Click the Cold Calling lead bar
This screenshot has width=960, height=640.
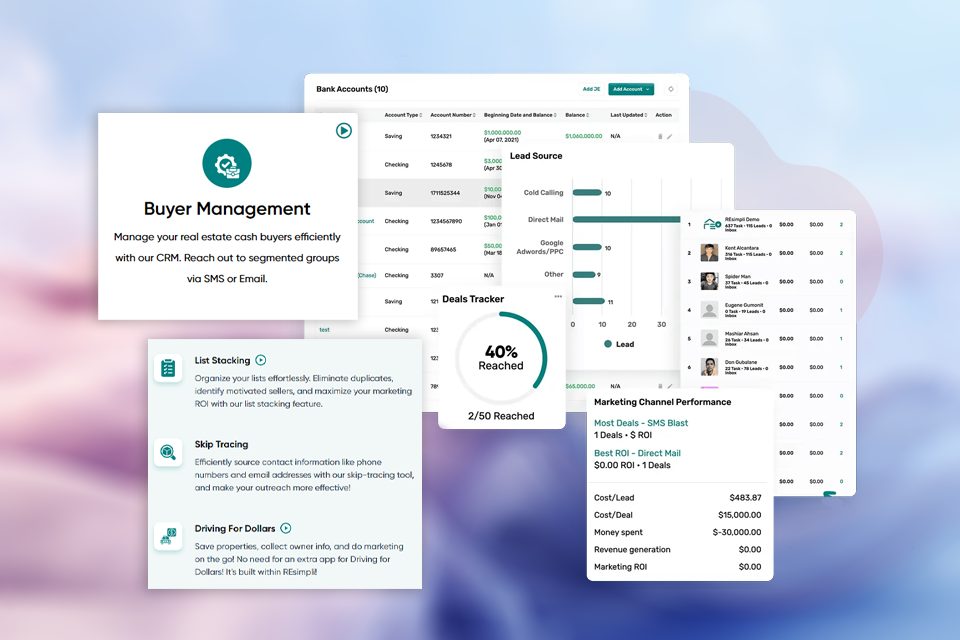pos(587,193)
